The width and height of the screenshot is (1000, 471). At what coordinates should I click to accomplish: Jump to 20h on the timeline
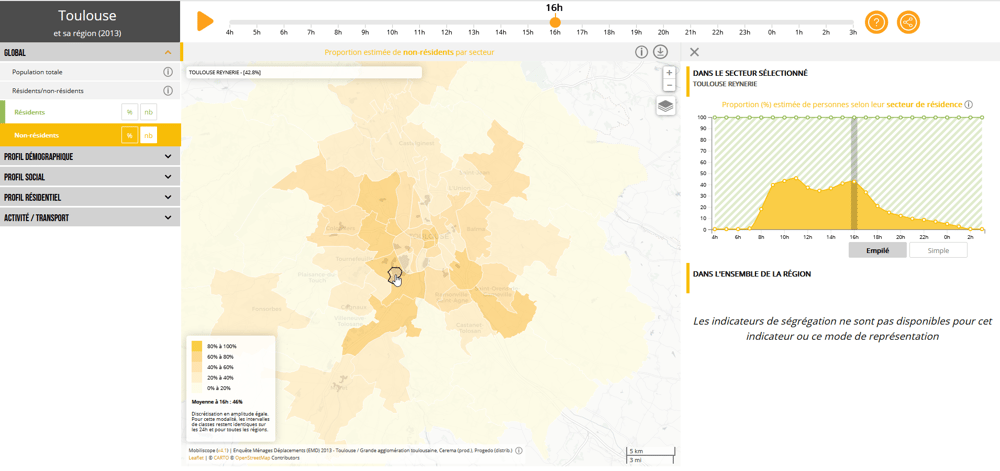point(663,31)
